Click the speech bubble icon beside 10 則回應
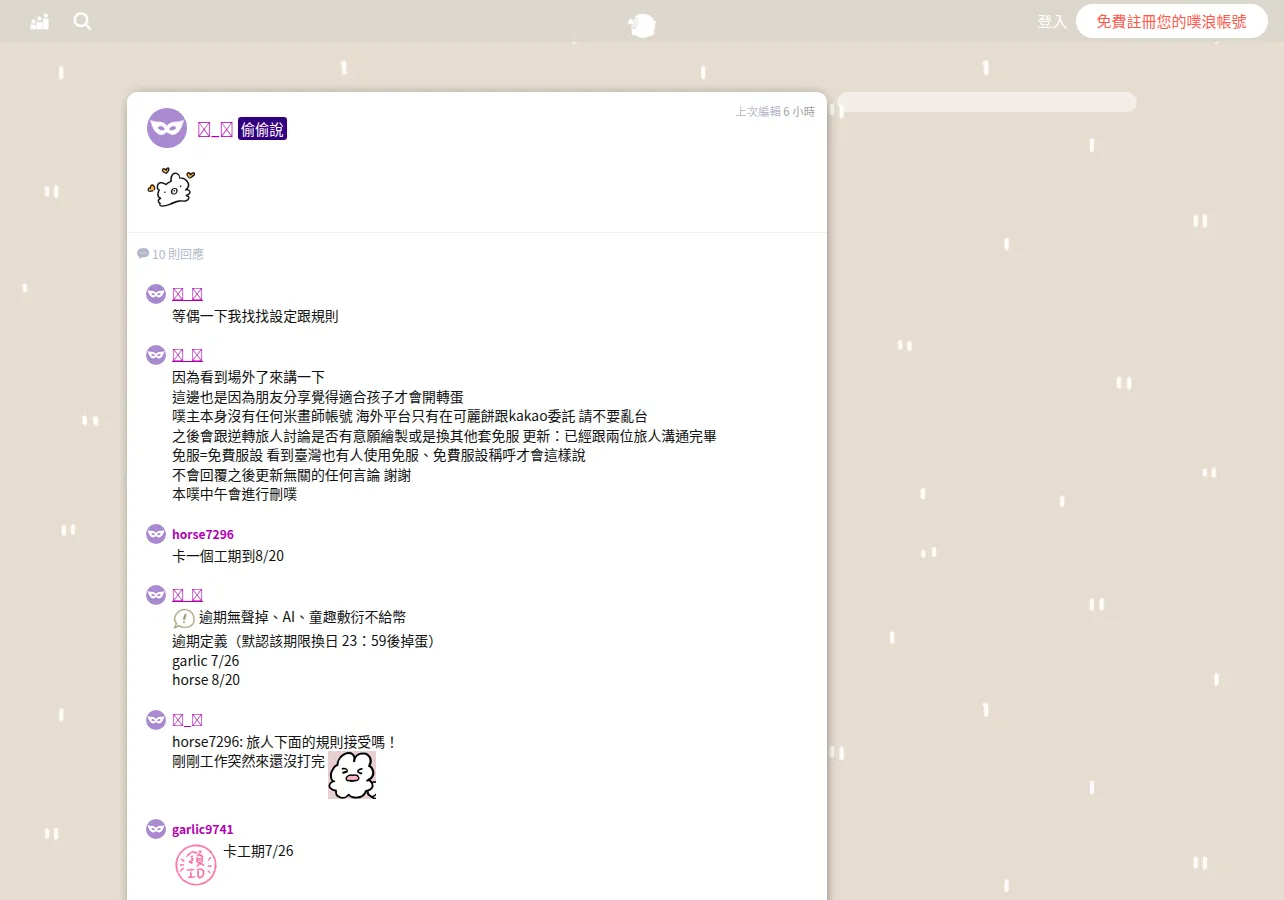 (x=143, y=254)
